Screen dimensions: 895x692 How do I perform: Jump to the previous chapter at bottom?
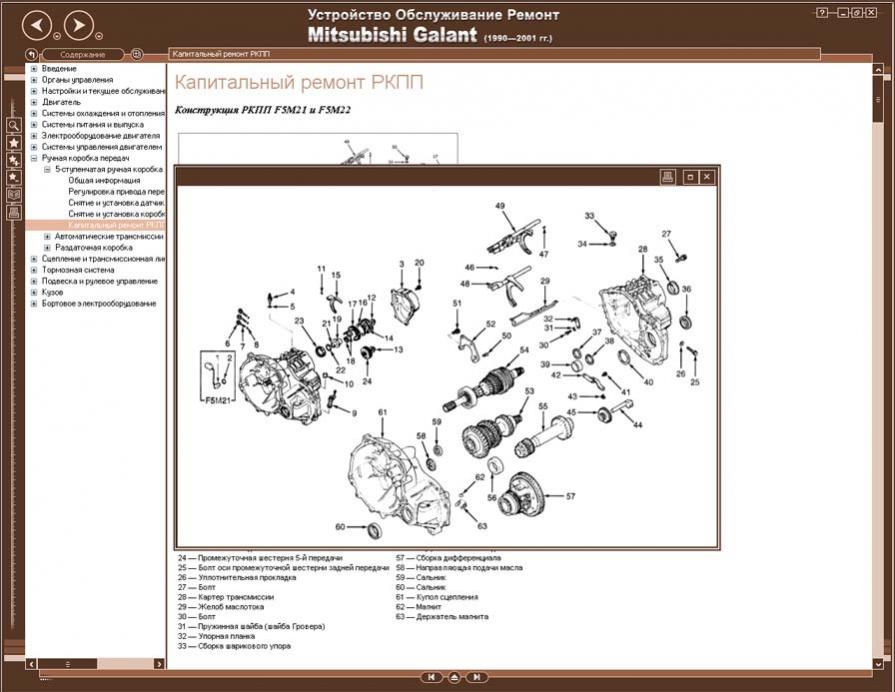(x=432, y=677)
